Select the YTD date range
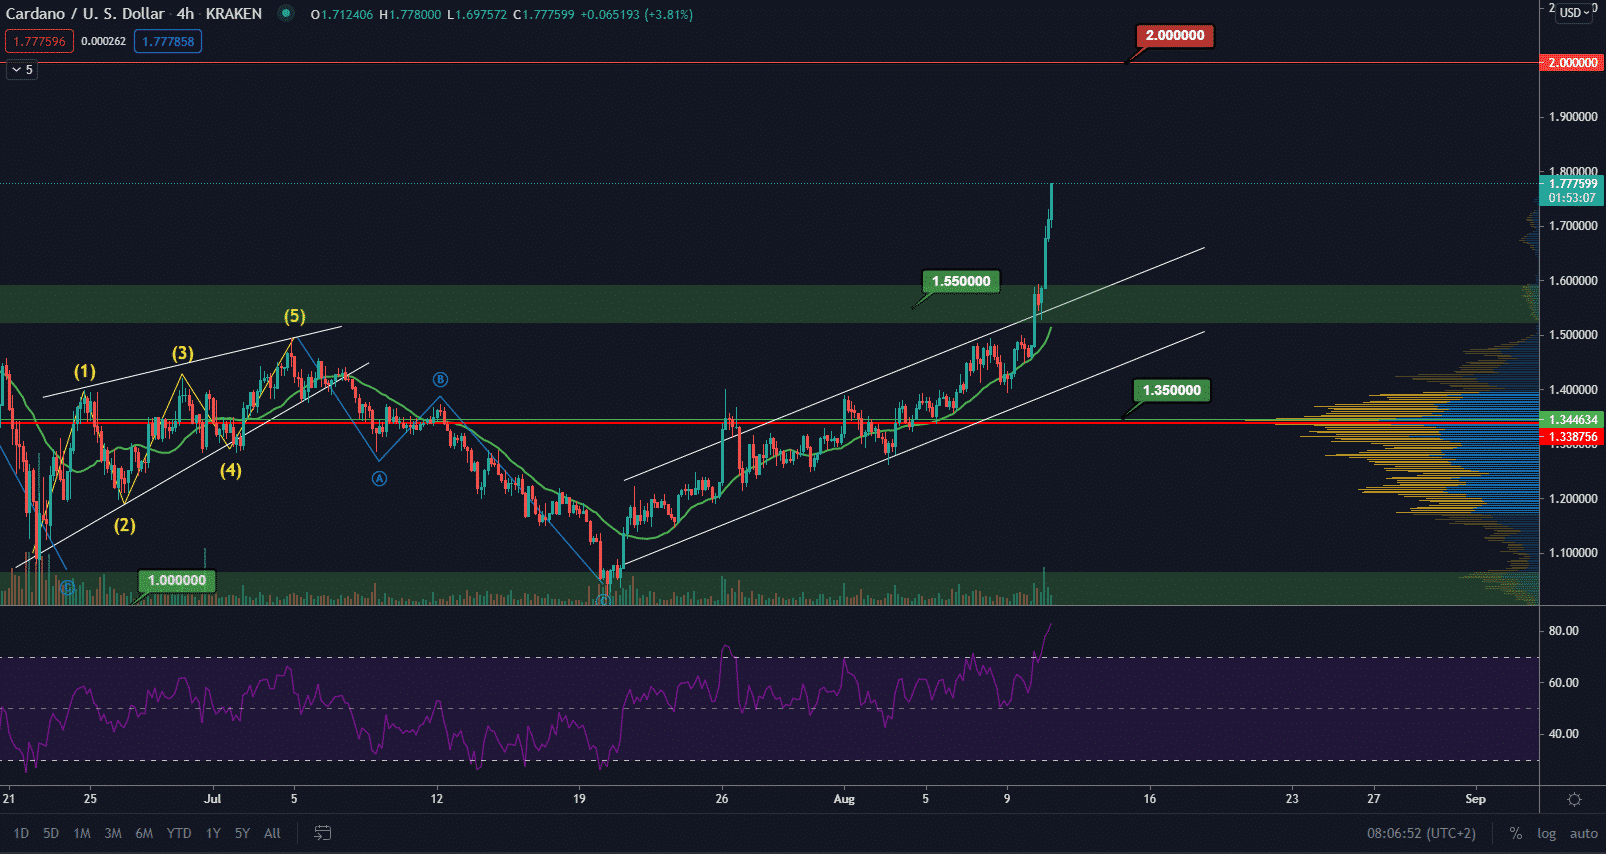This screenshot has height=854, width=1606. 179,833
